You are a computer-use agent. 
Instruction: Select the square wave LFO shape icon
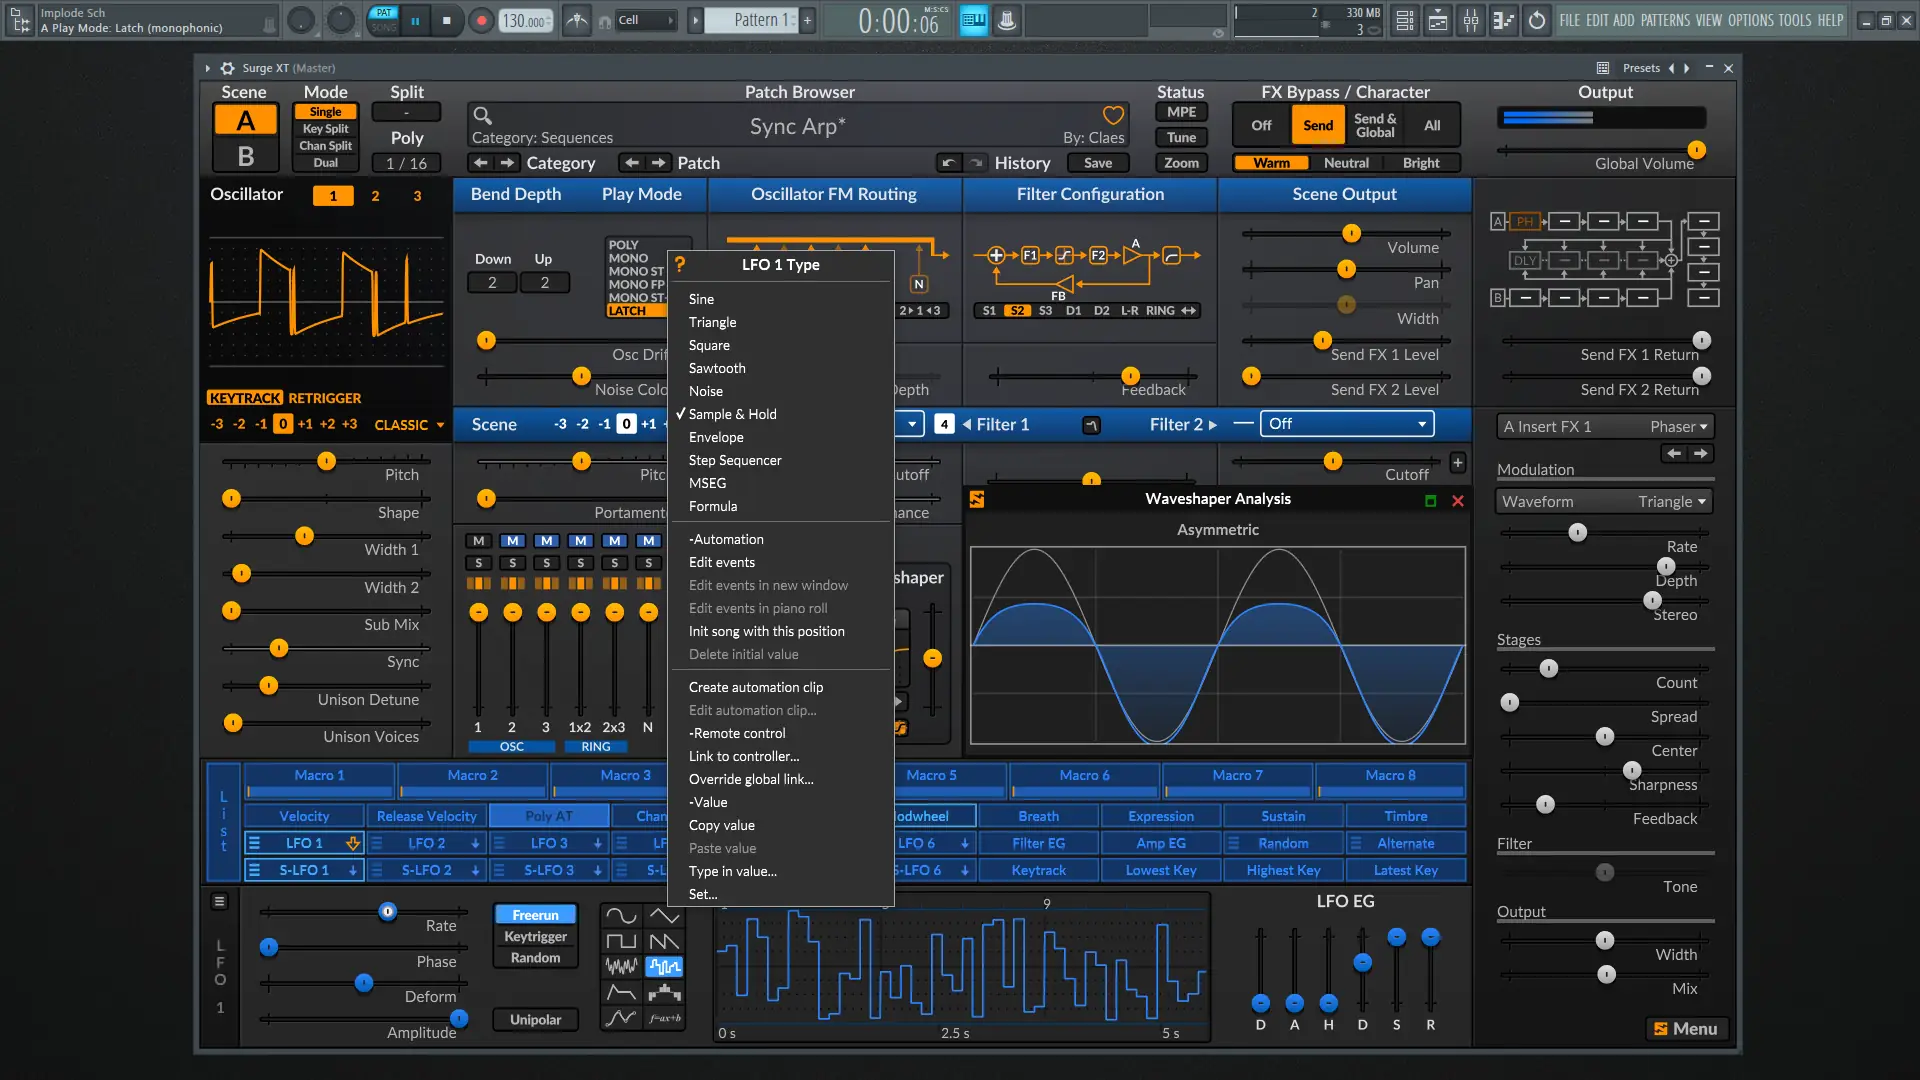point(620,942)
